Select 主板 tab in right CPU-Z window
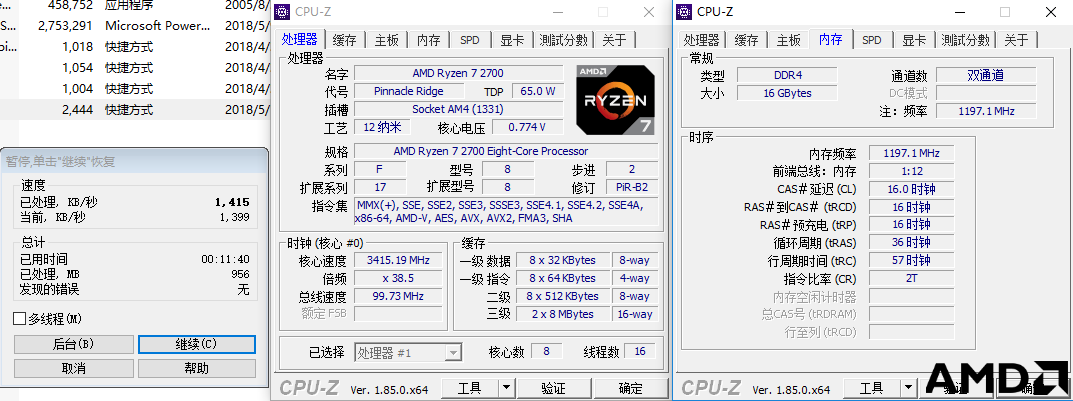Screen dimensions: 1073x401 [788, 40]
